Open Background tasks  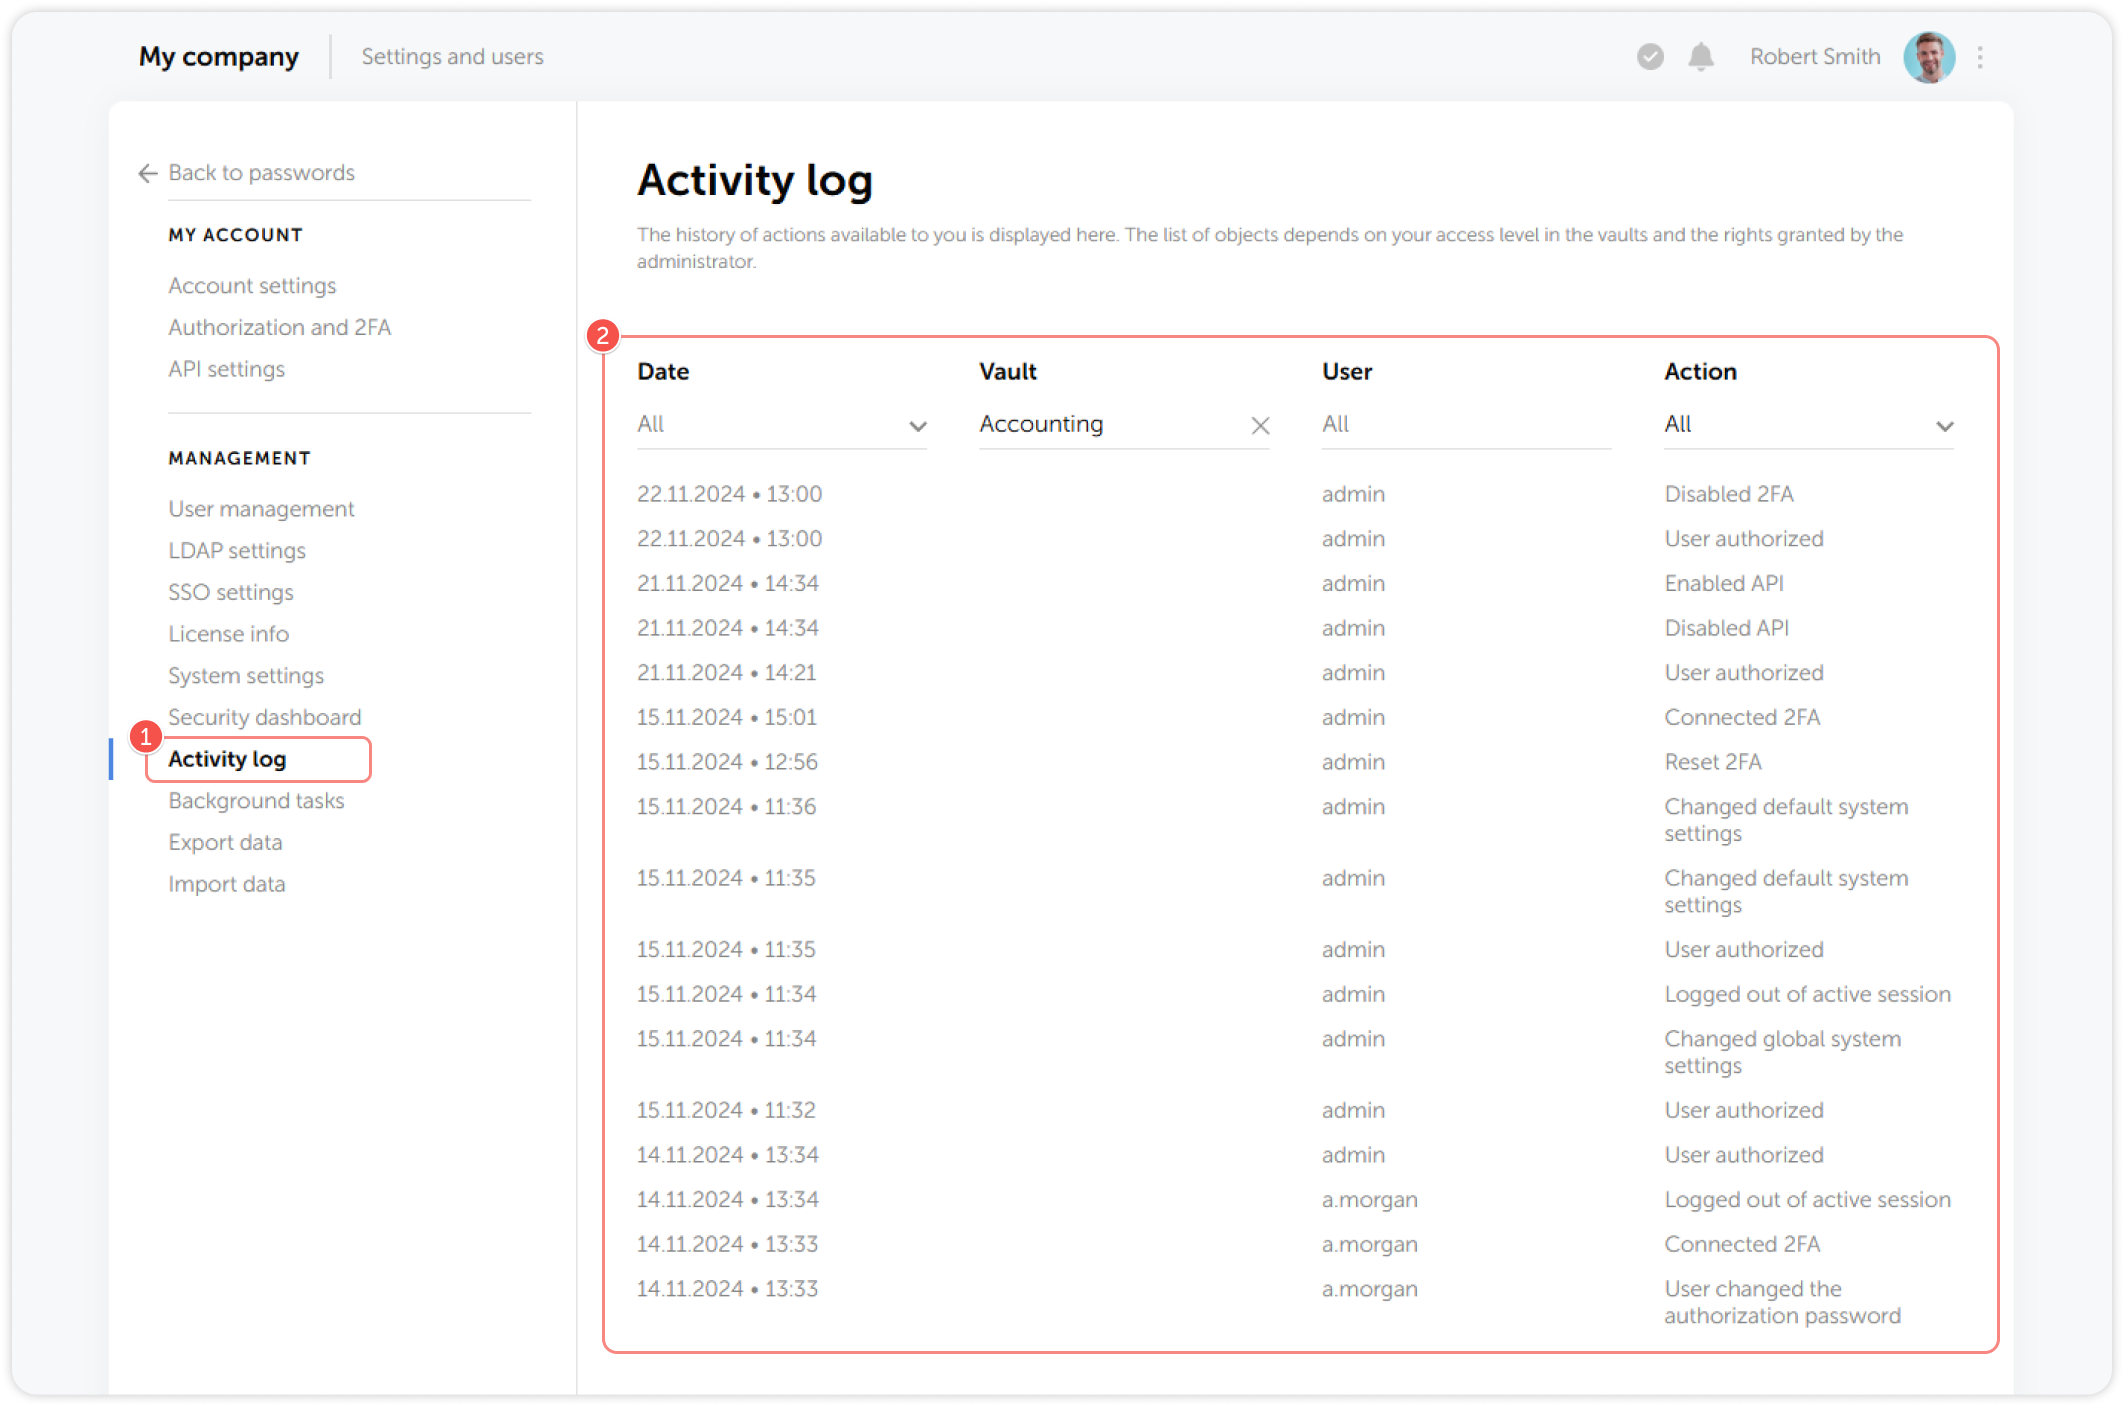coord(256,800)
